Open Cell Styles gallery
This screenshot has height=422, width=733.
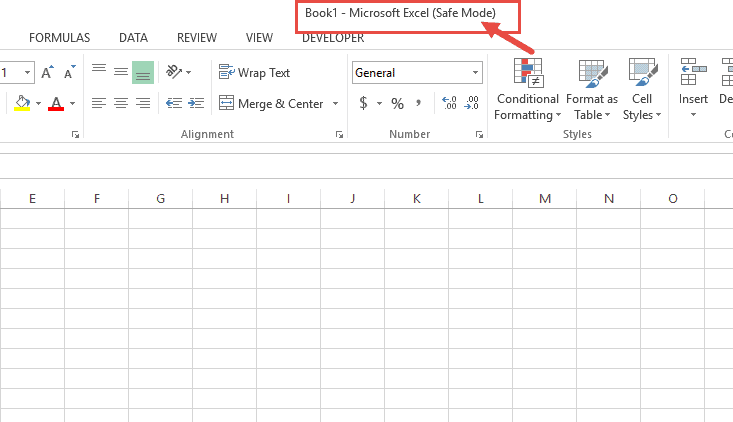coord(642,89)
